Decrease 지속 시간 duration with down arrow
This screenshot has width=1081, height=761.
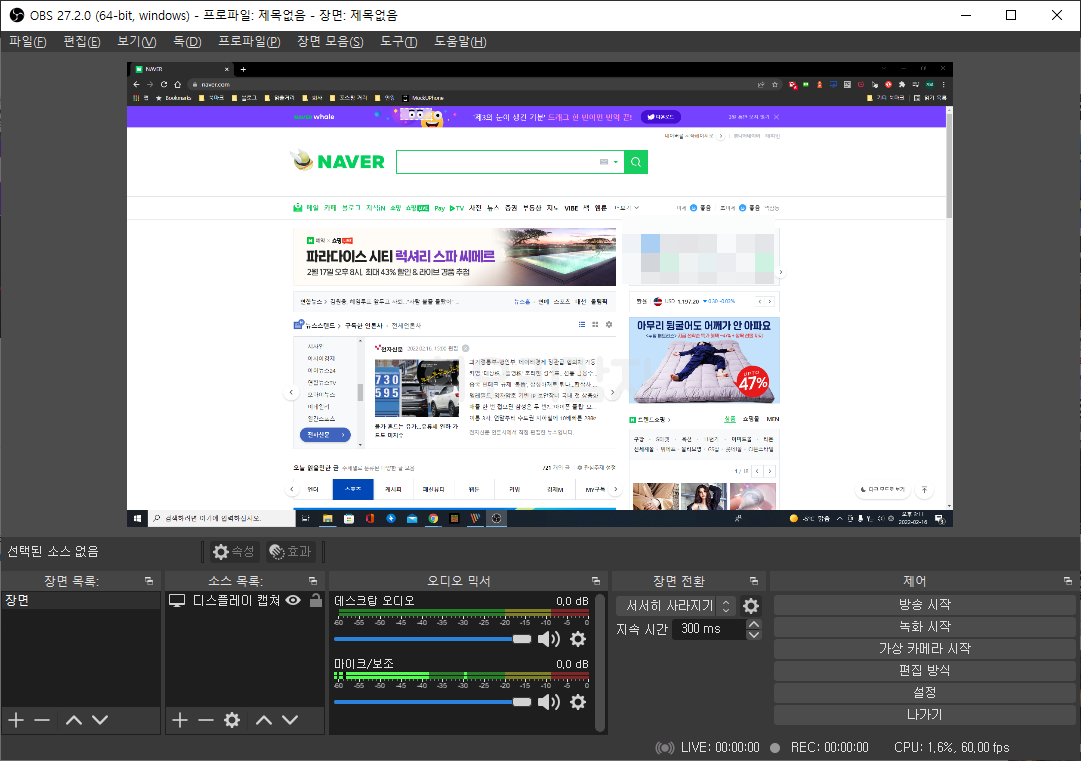tap(754, 635)
